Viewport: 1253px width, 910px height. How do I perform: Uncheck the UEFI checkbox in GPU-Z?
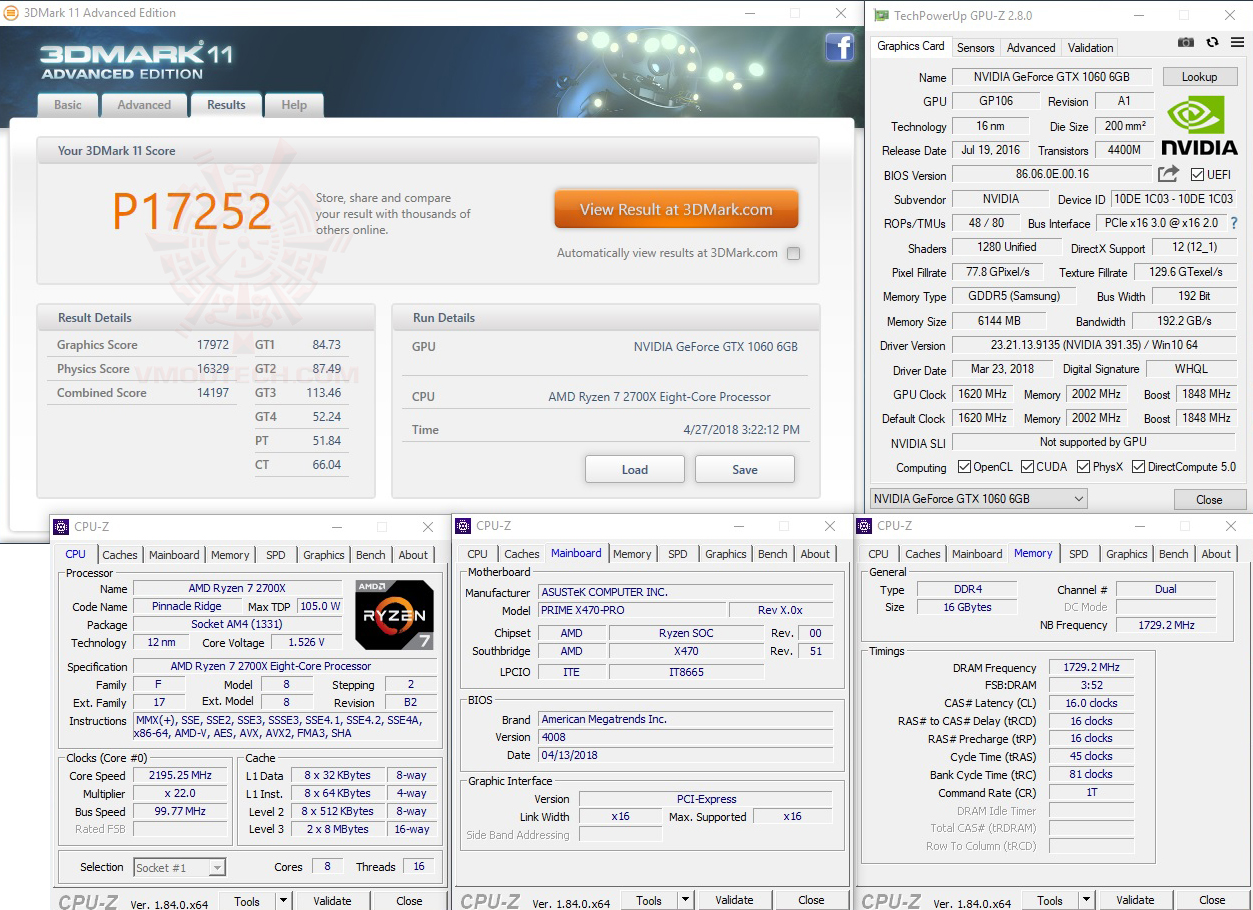(1197, 174)
